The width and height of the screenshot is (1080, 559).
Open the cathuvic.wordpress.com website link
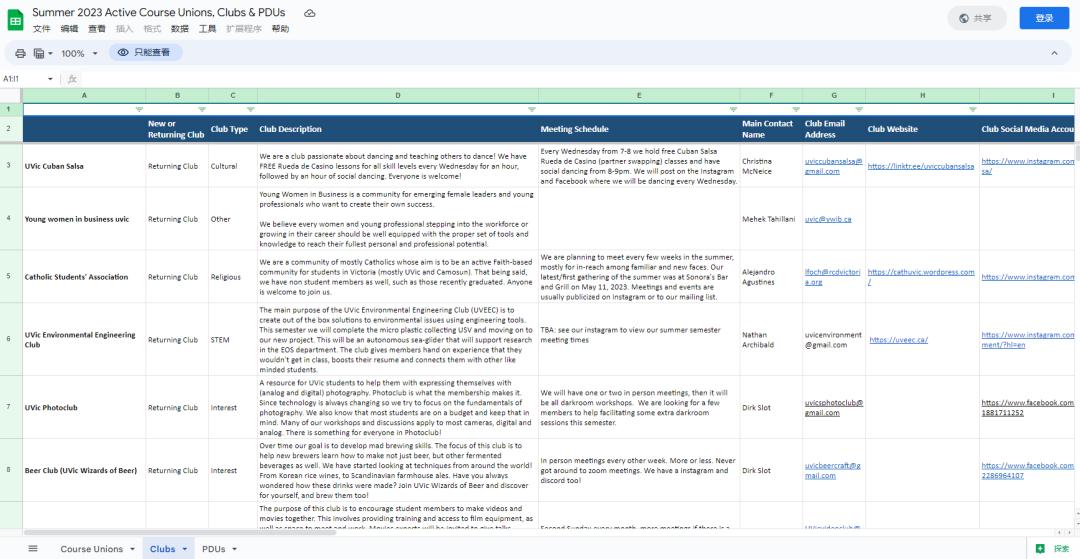tap(920, 277)
